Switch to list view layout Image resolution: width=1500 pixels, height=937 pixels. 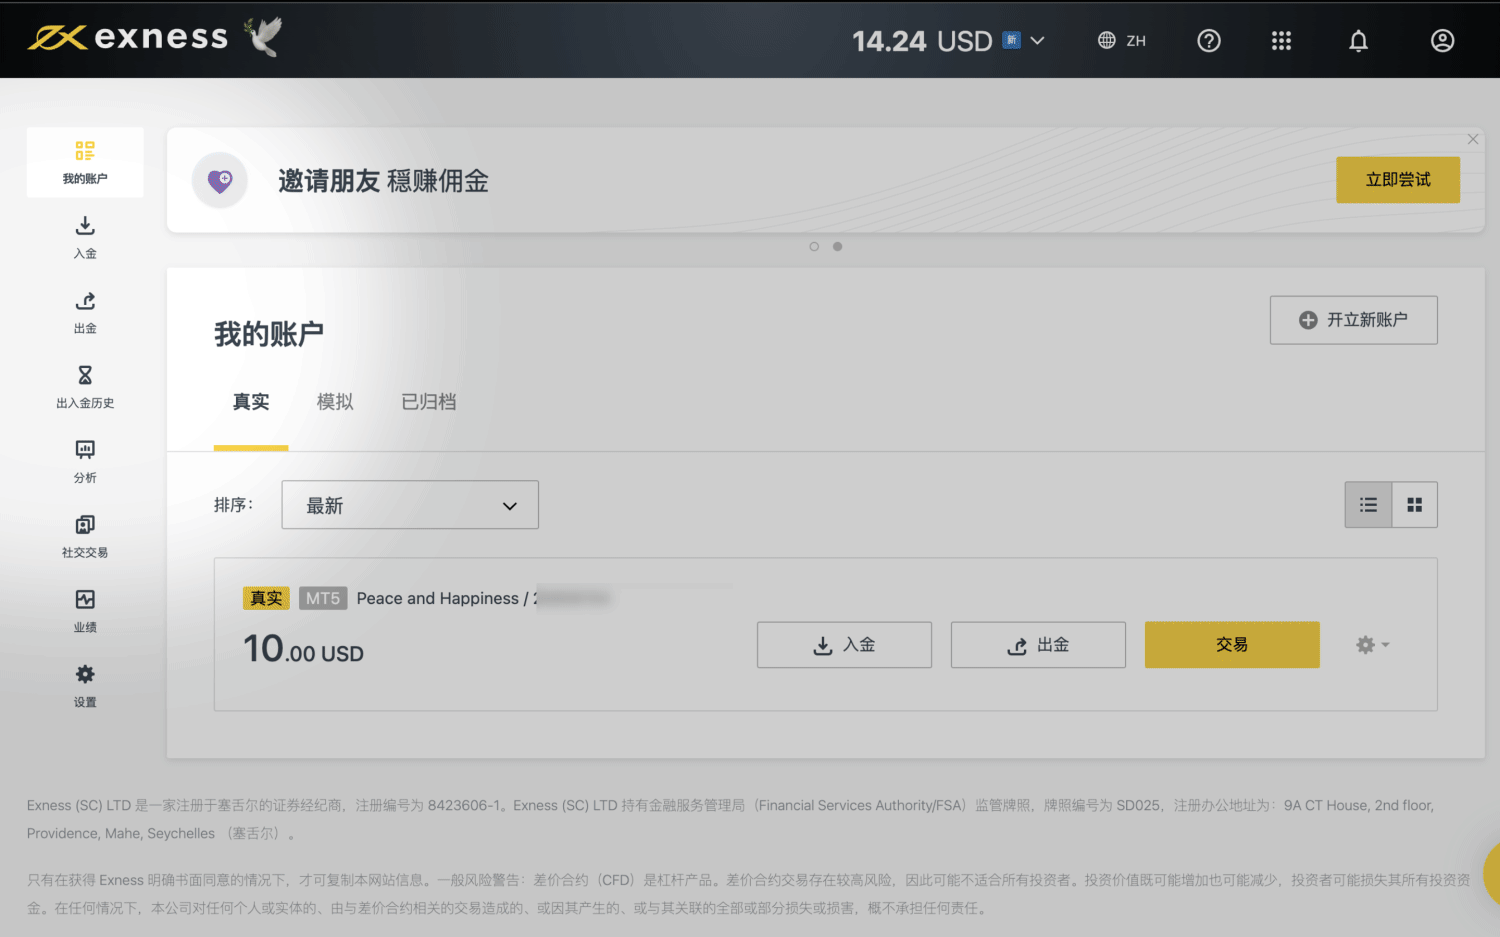[1368, 505]
